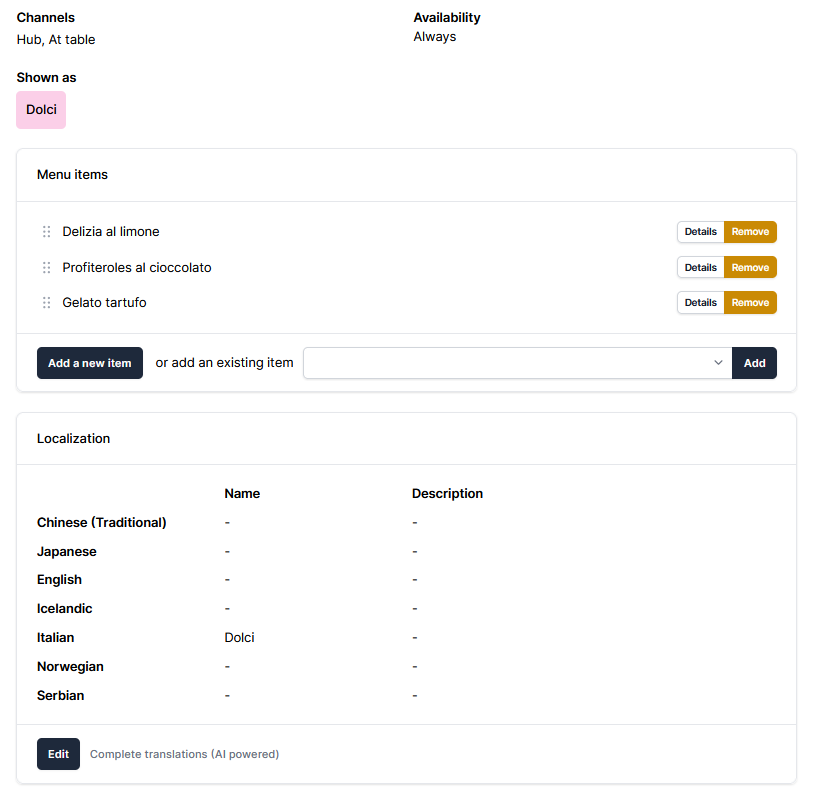The height and width of the screenshot is (803, 823).
Task: Click Complete translations (AI powered) link
Action: point(184,754)
